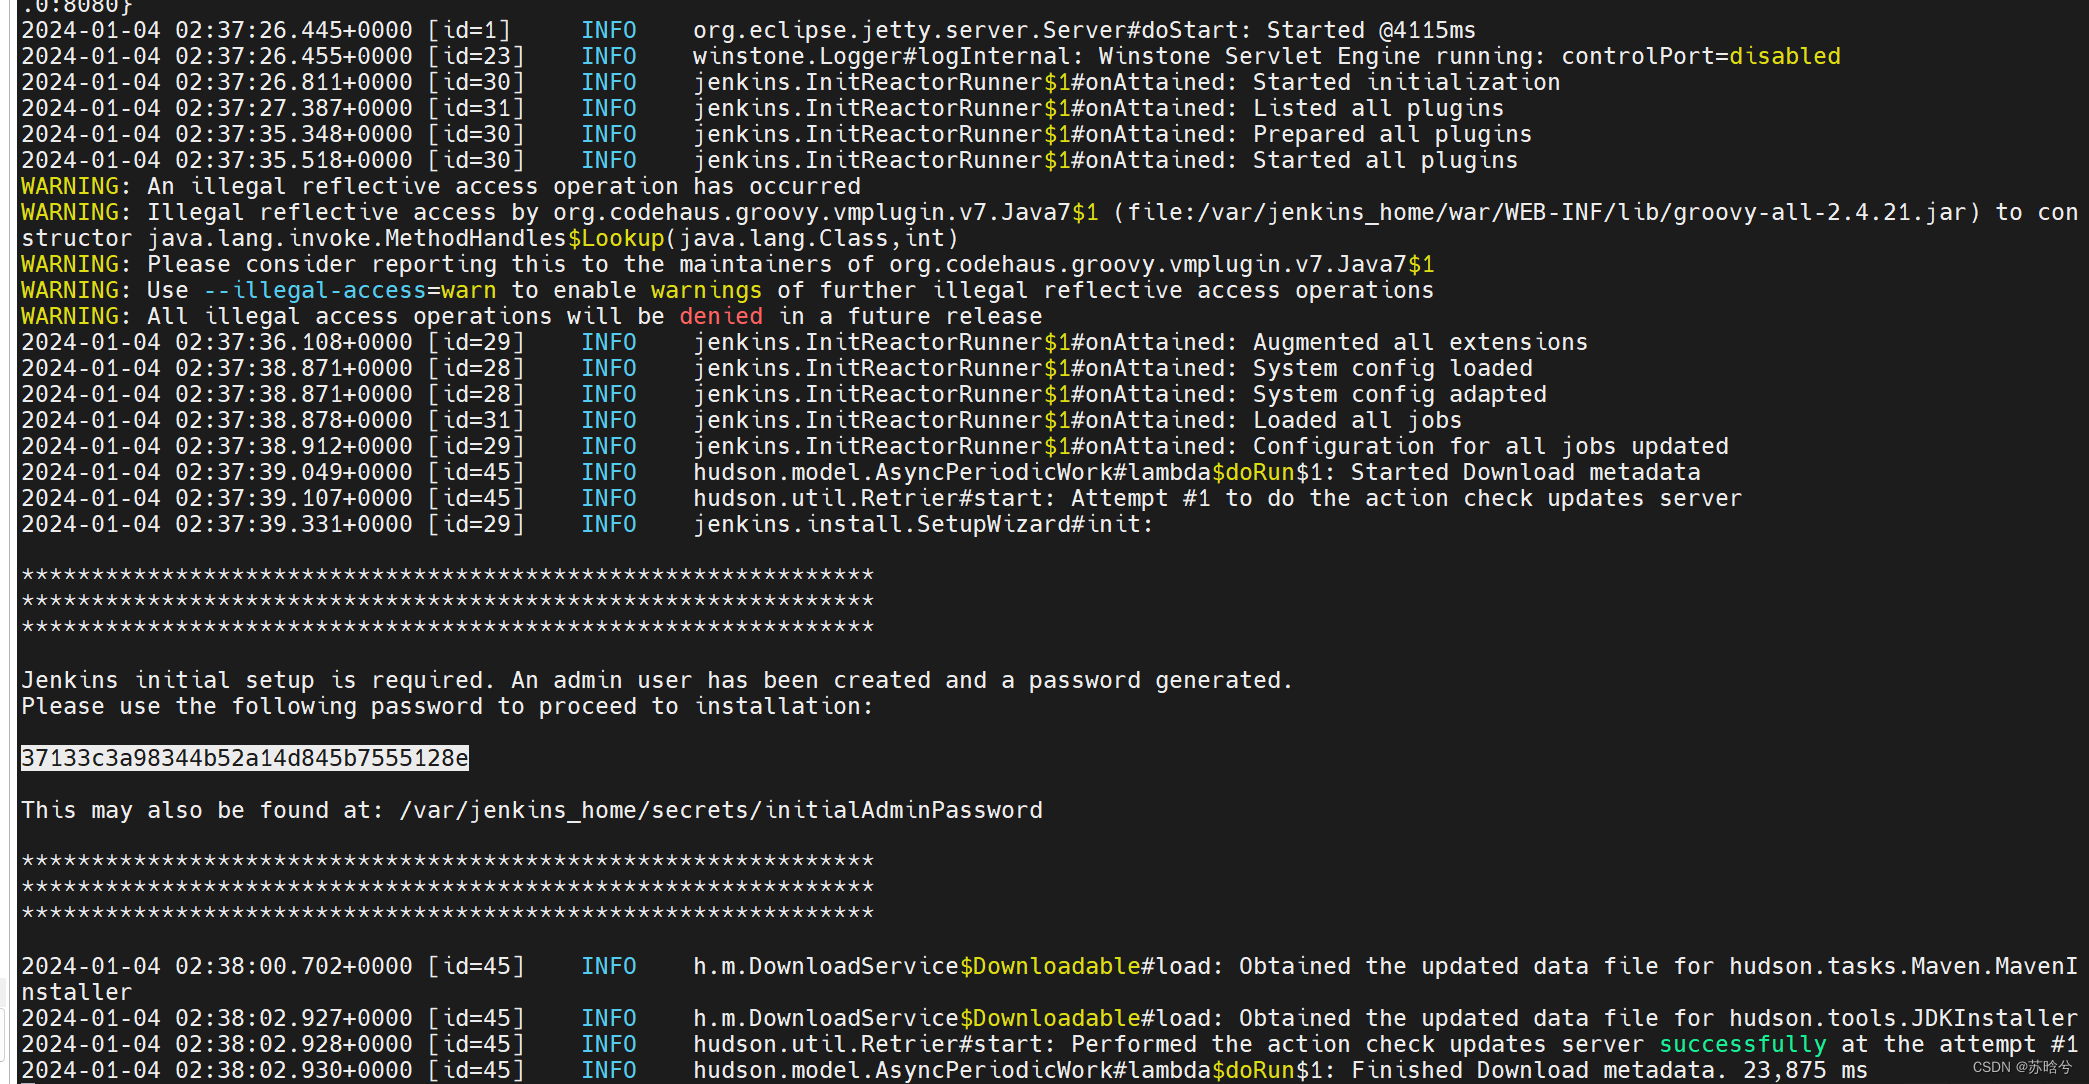
Task: Click the CSDN watermark in the corner
Action: (x=2022, y=1067)
